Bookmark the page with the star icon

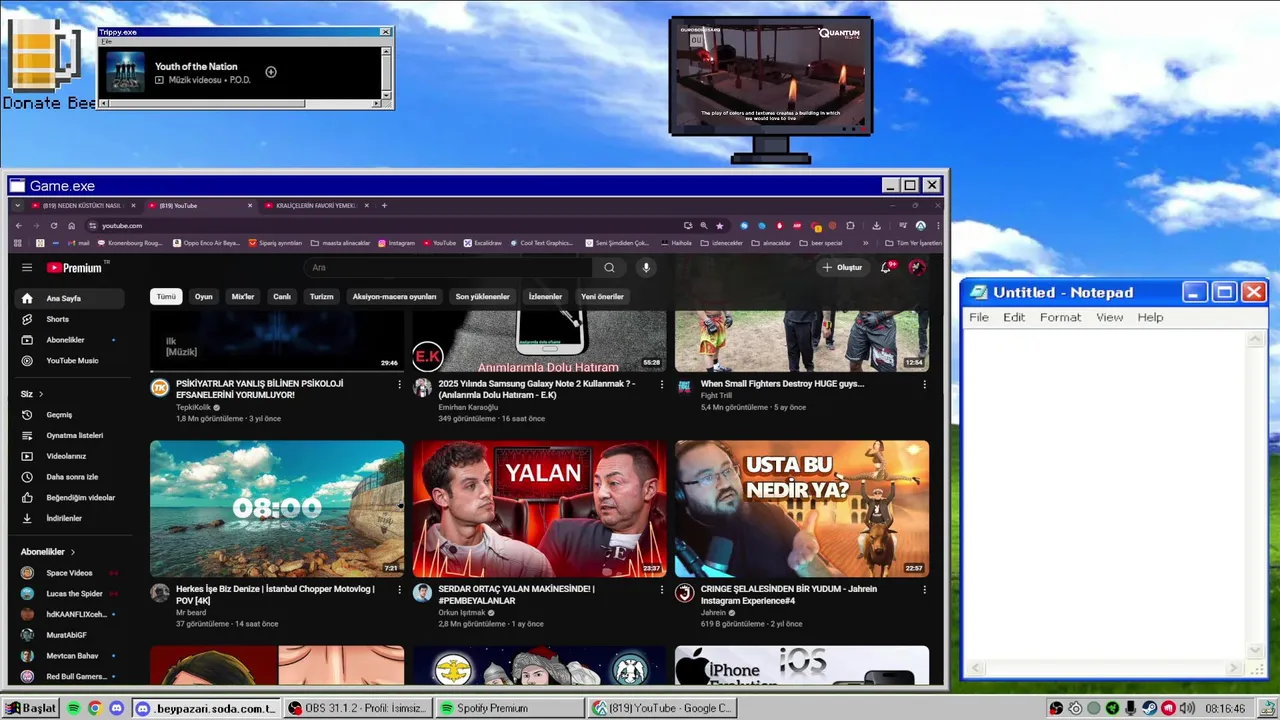[x=719, y=226]
